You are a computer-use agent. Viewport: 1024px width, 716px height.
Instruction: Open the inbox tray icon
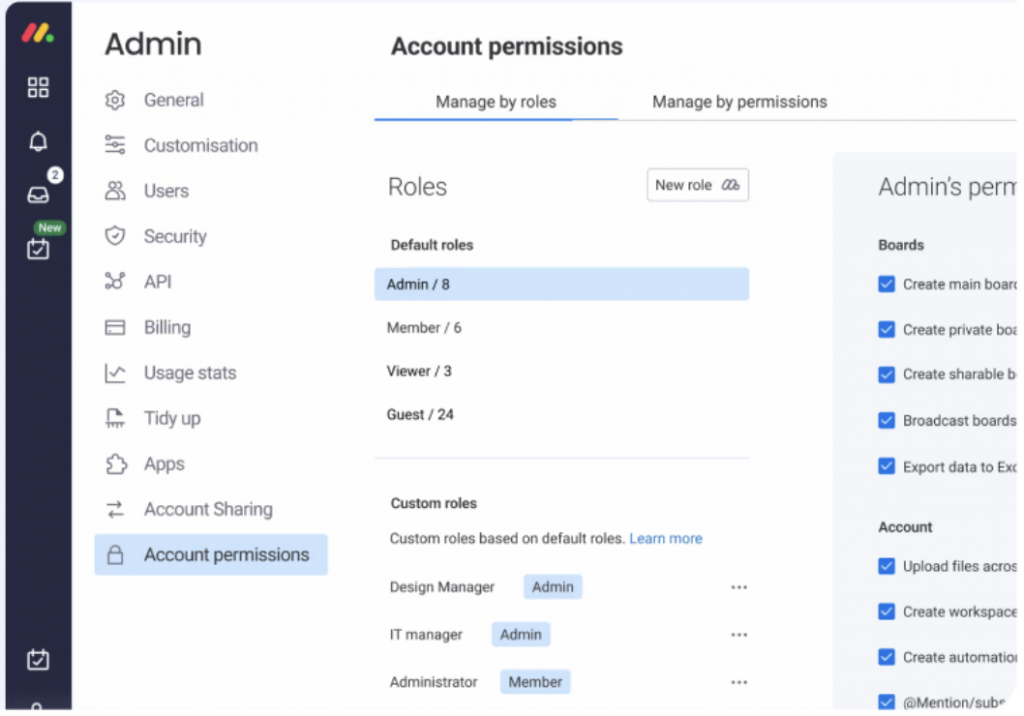click(38, 195)
